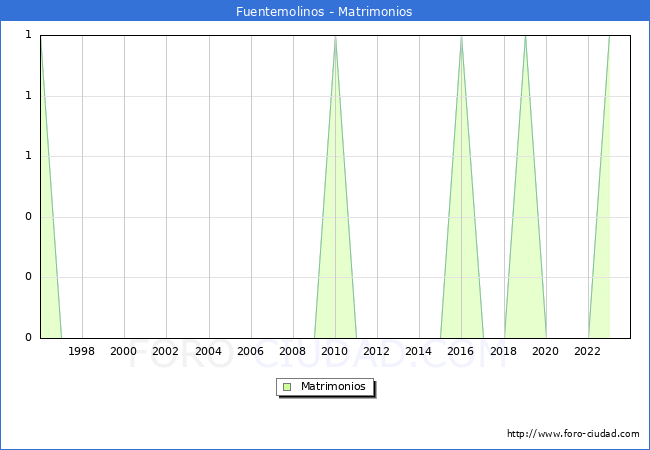Click the 2010 peak of the chart
This screenshot has height=450, width=650.
point(335,37)
